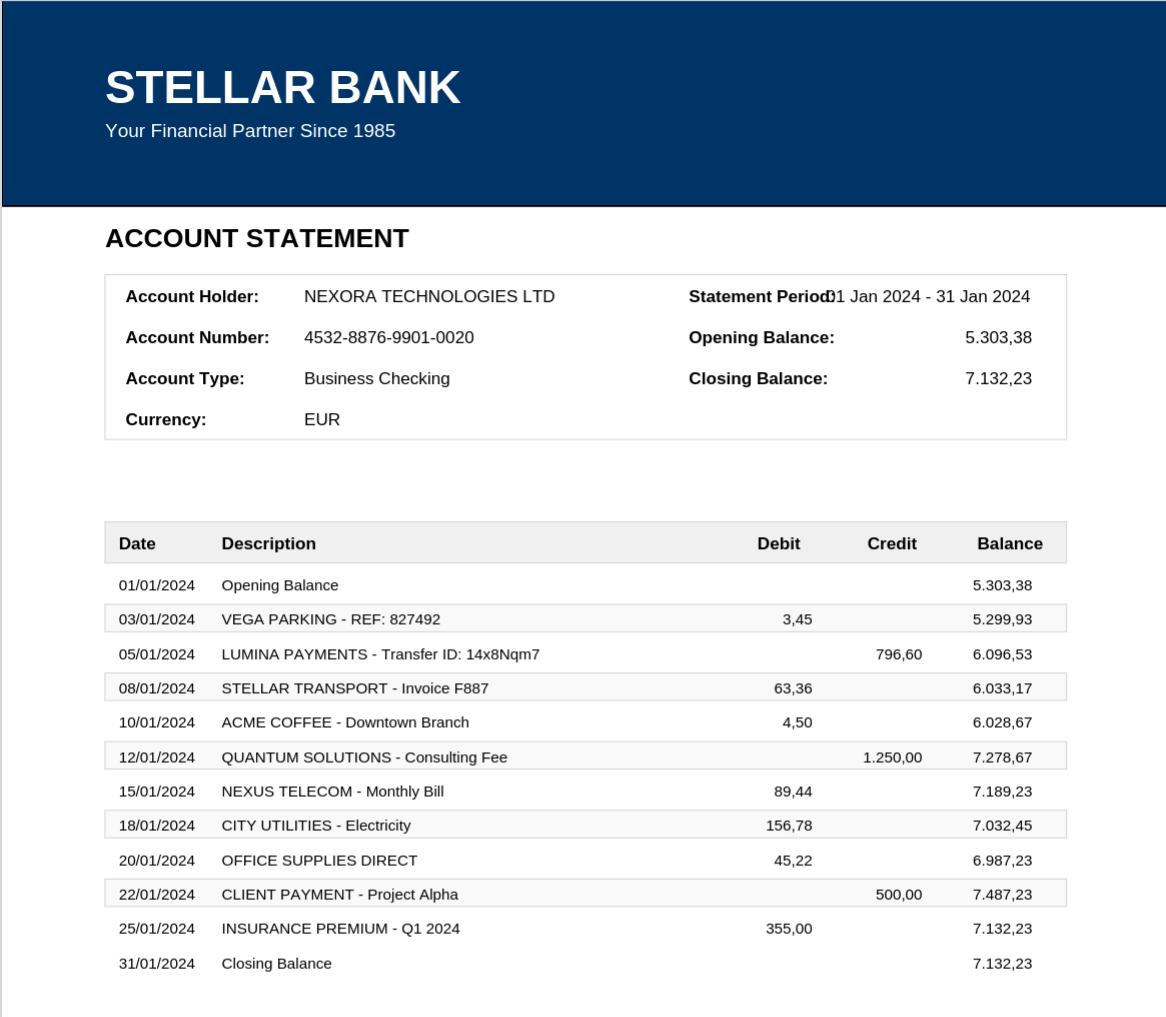Click 'ACME COFFEE - Downtown Branch' description
The width and height of the screenshot is (1166, 1017).
[345, 723]
